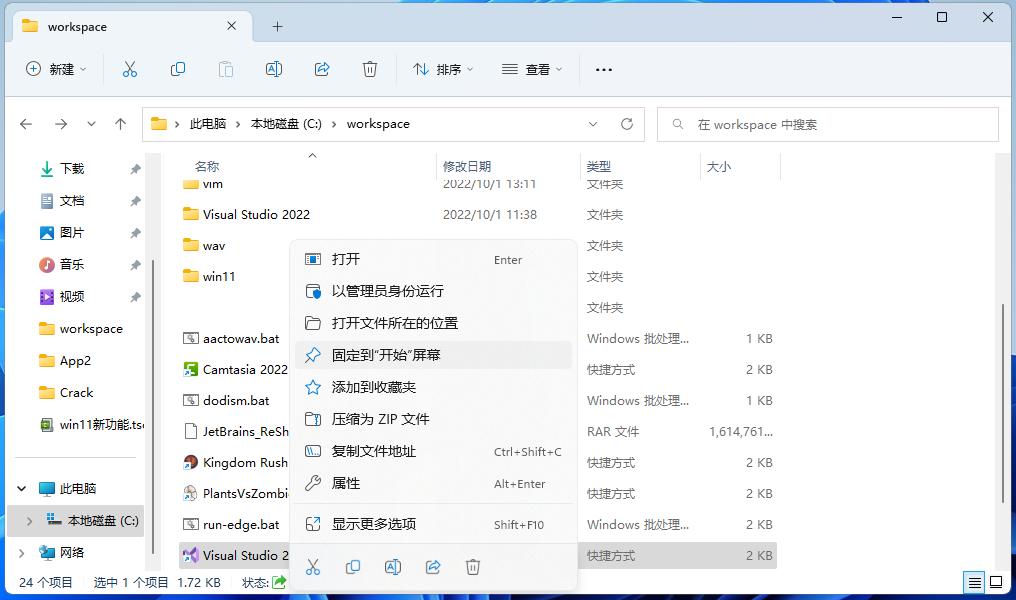Screen dimensions: 1016x600
Task: Click 此电脑 in the breadcrumb path
Action: coord(207,123)
